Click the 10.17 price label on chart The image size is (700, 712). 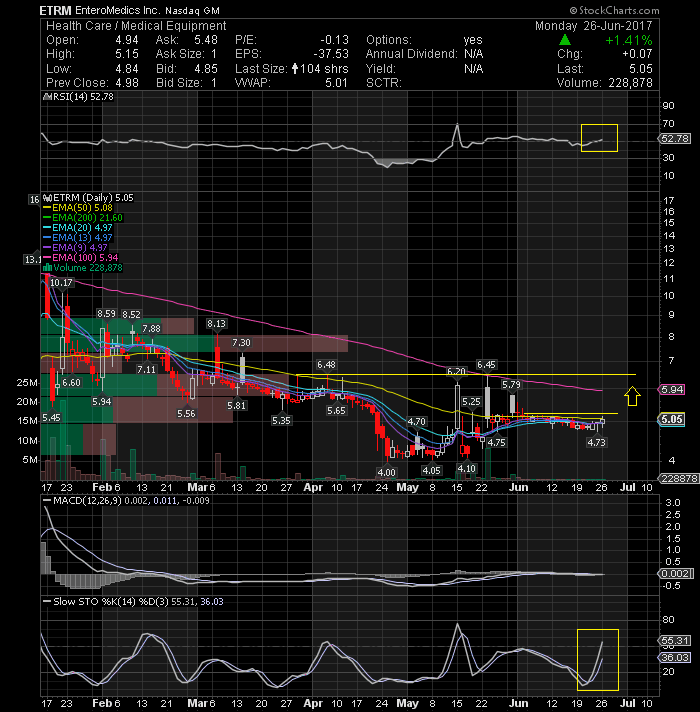coord(61,283)
